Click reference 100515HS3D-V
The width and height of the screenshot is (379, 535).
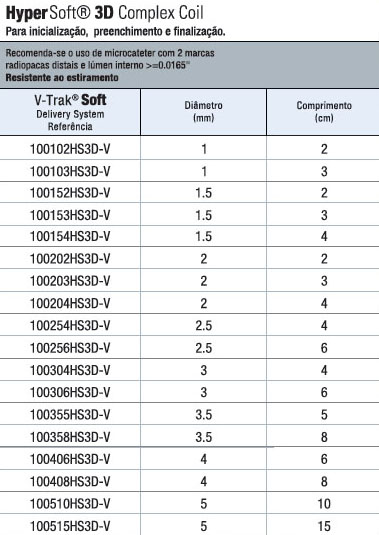(x=70, y=526)
